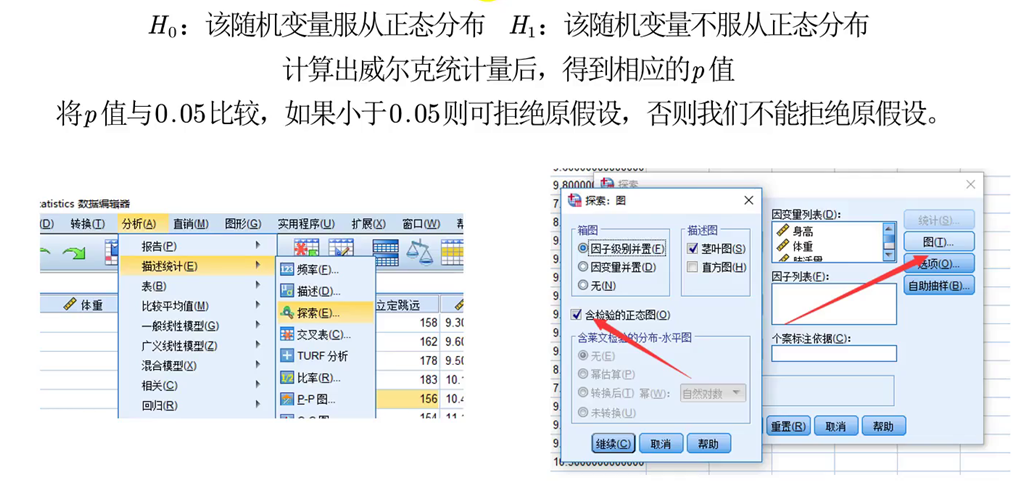Select 转换后(T) radio button
The height and width of the screenshot is (482, 1031).
[x=582, y=393]
